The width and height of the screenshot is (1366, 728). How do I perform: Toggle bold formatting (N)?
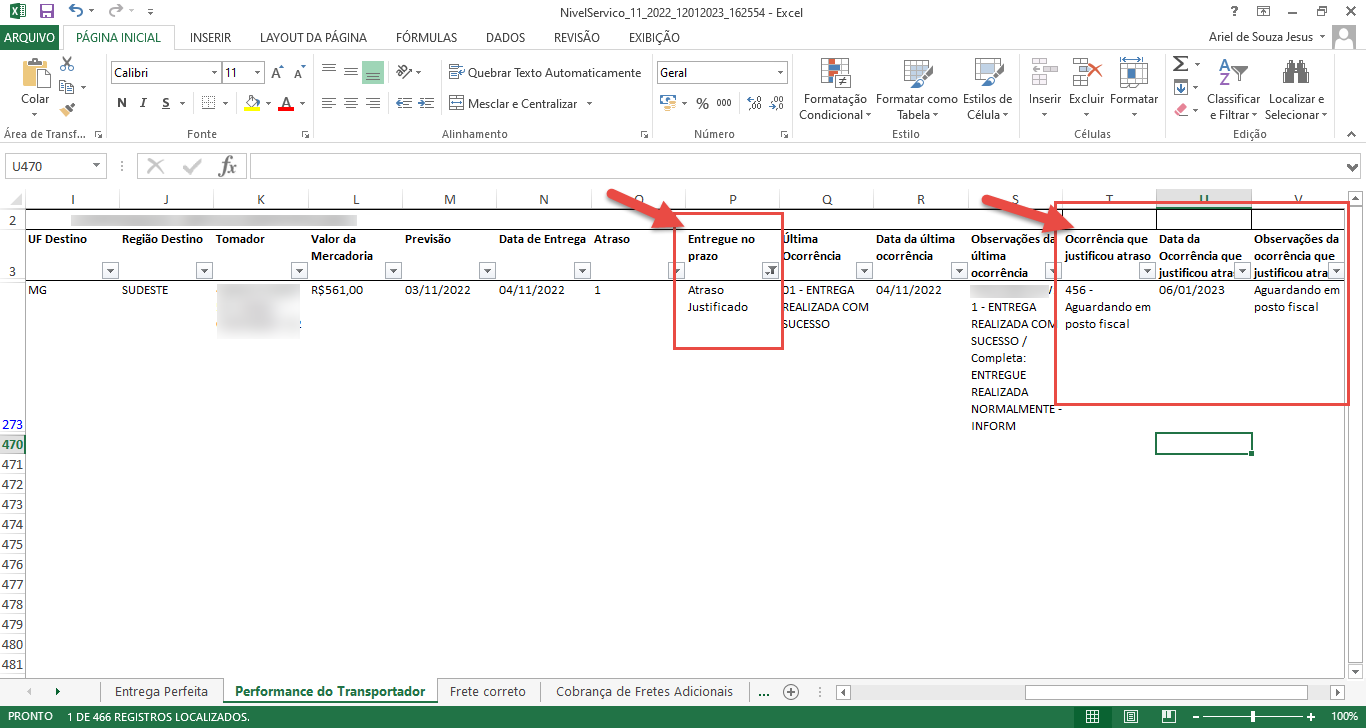(122, 103)
